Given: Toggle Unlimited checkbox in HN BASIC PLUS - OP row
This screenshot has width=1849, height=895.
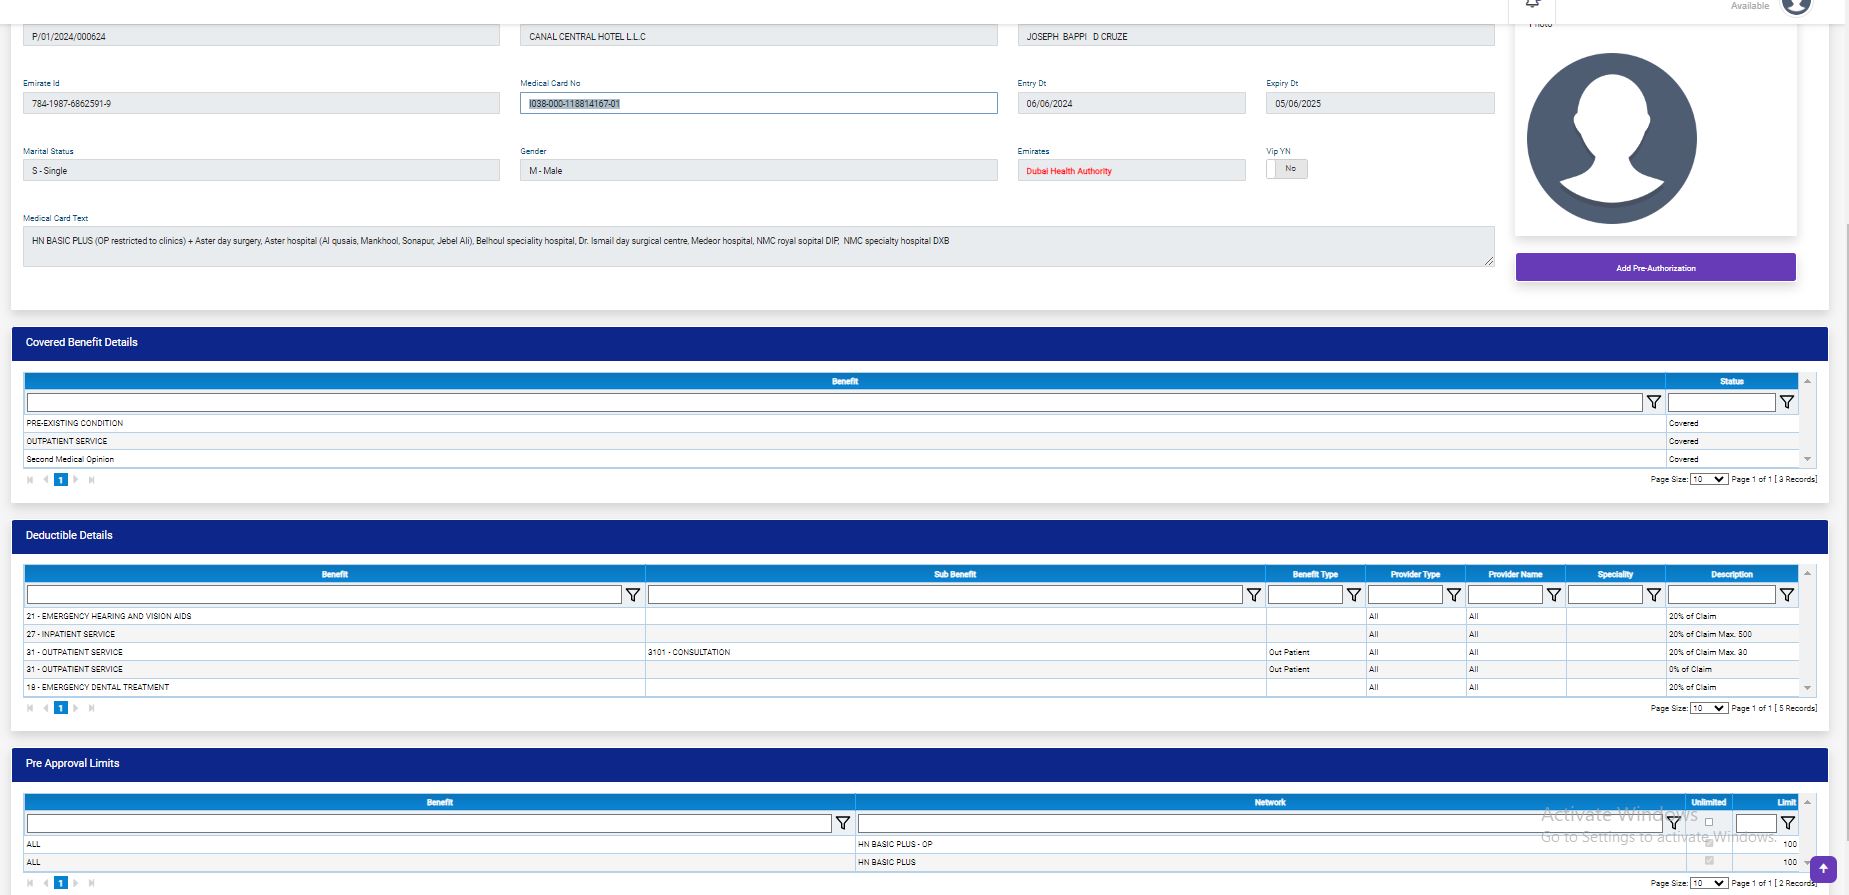Looking at the screenshot, I should 1709,843.
